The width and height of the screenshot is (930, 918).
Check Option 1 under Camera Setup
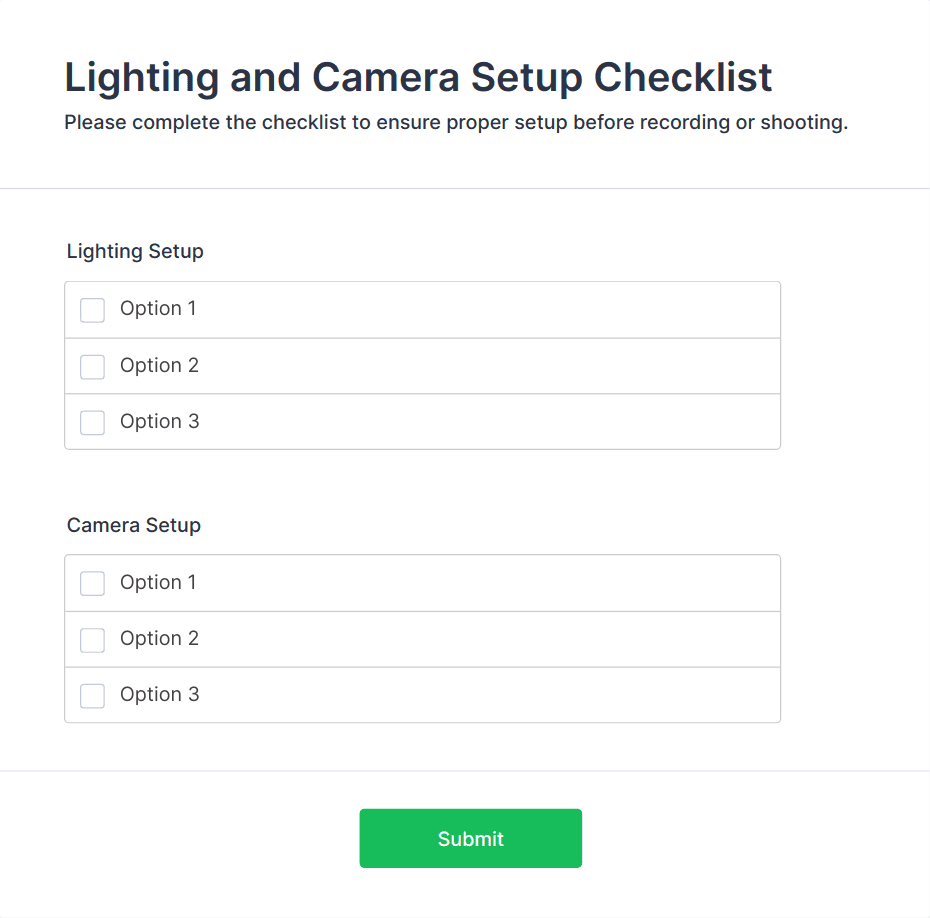[x=92, y=583]
